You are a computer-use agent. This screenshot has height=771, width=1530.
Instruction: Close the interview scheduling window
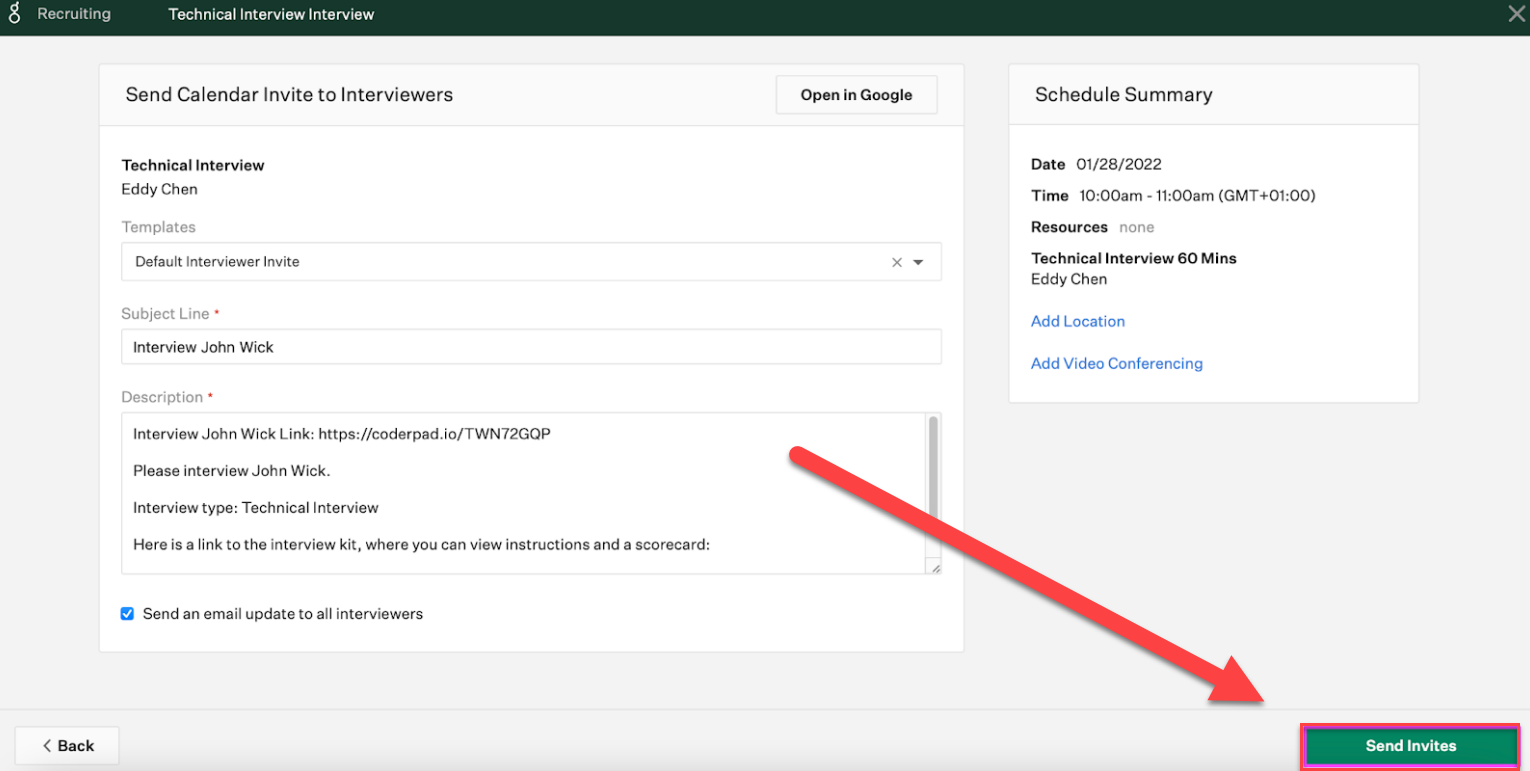(1516, 14)
